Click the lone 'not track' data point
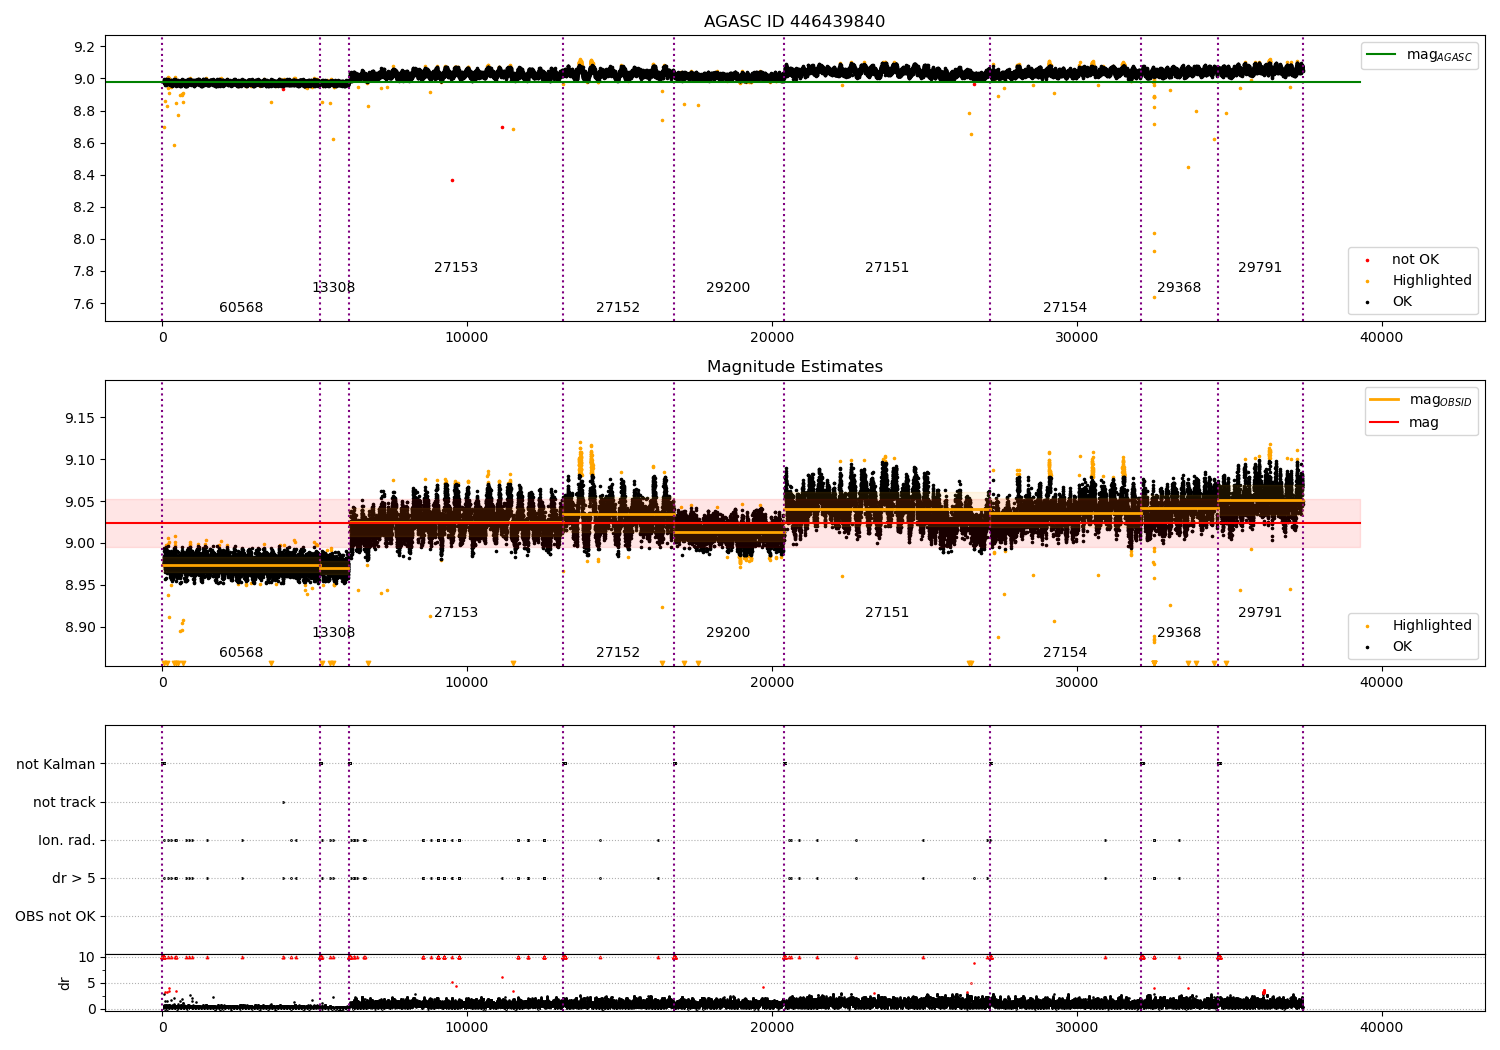1500x1050 pixels. pyautogui.click(x=283, y=802)
